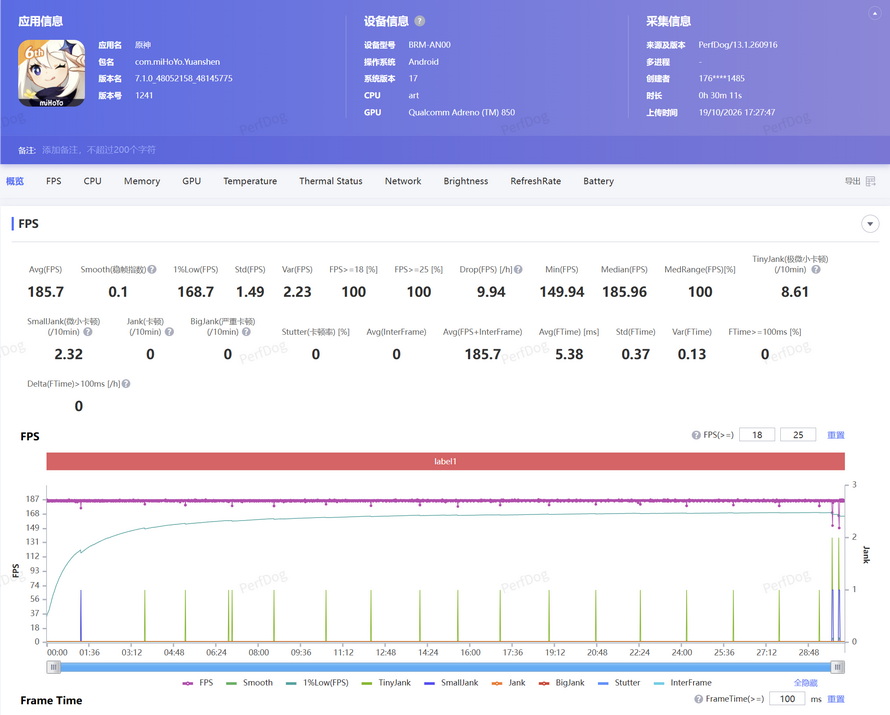Click the left handle of the time range slider
The width and height of the screenshot is (890, 715).
coord(53,667)
